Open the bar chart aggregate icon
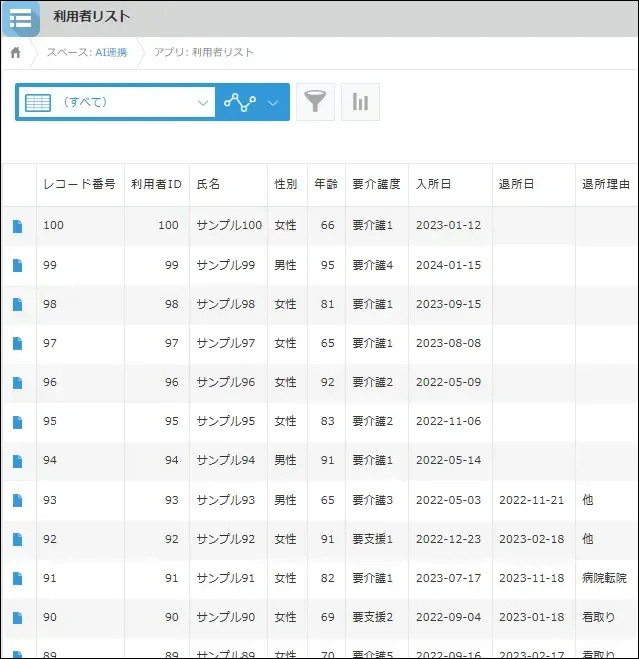This screenshot has height=659, width=639. click(x=360, y=102)
